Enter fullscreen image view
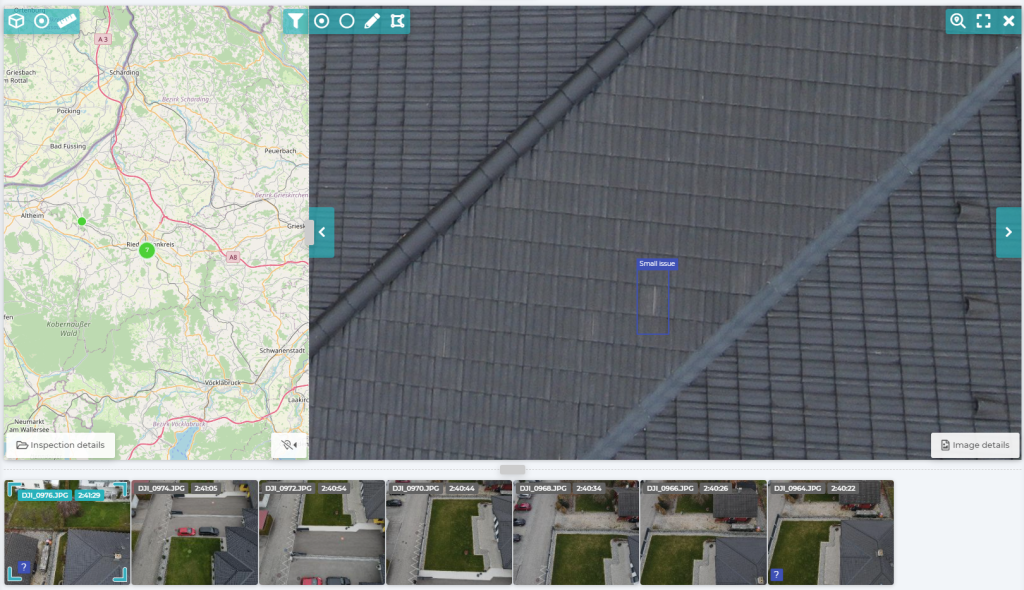The image size is (1024, 590). (x=983, y=21)
